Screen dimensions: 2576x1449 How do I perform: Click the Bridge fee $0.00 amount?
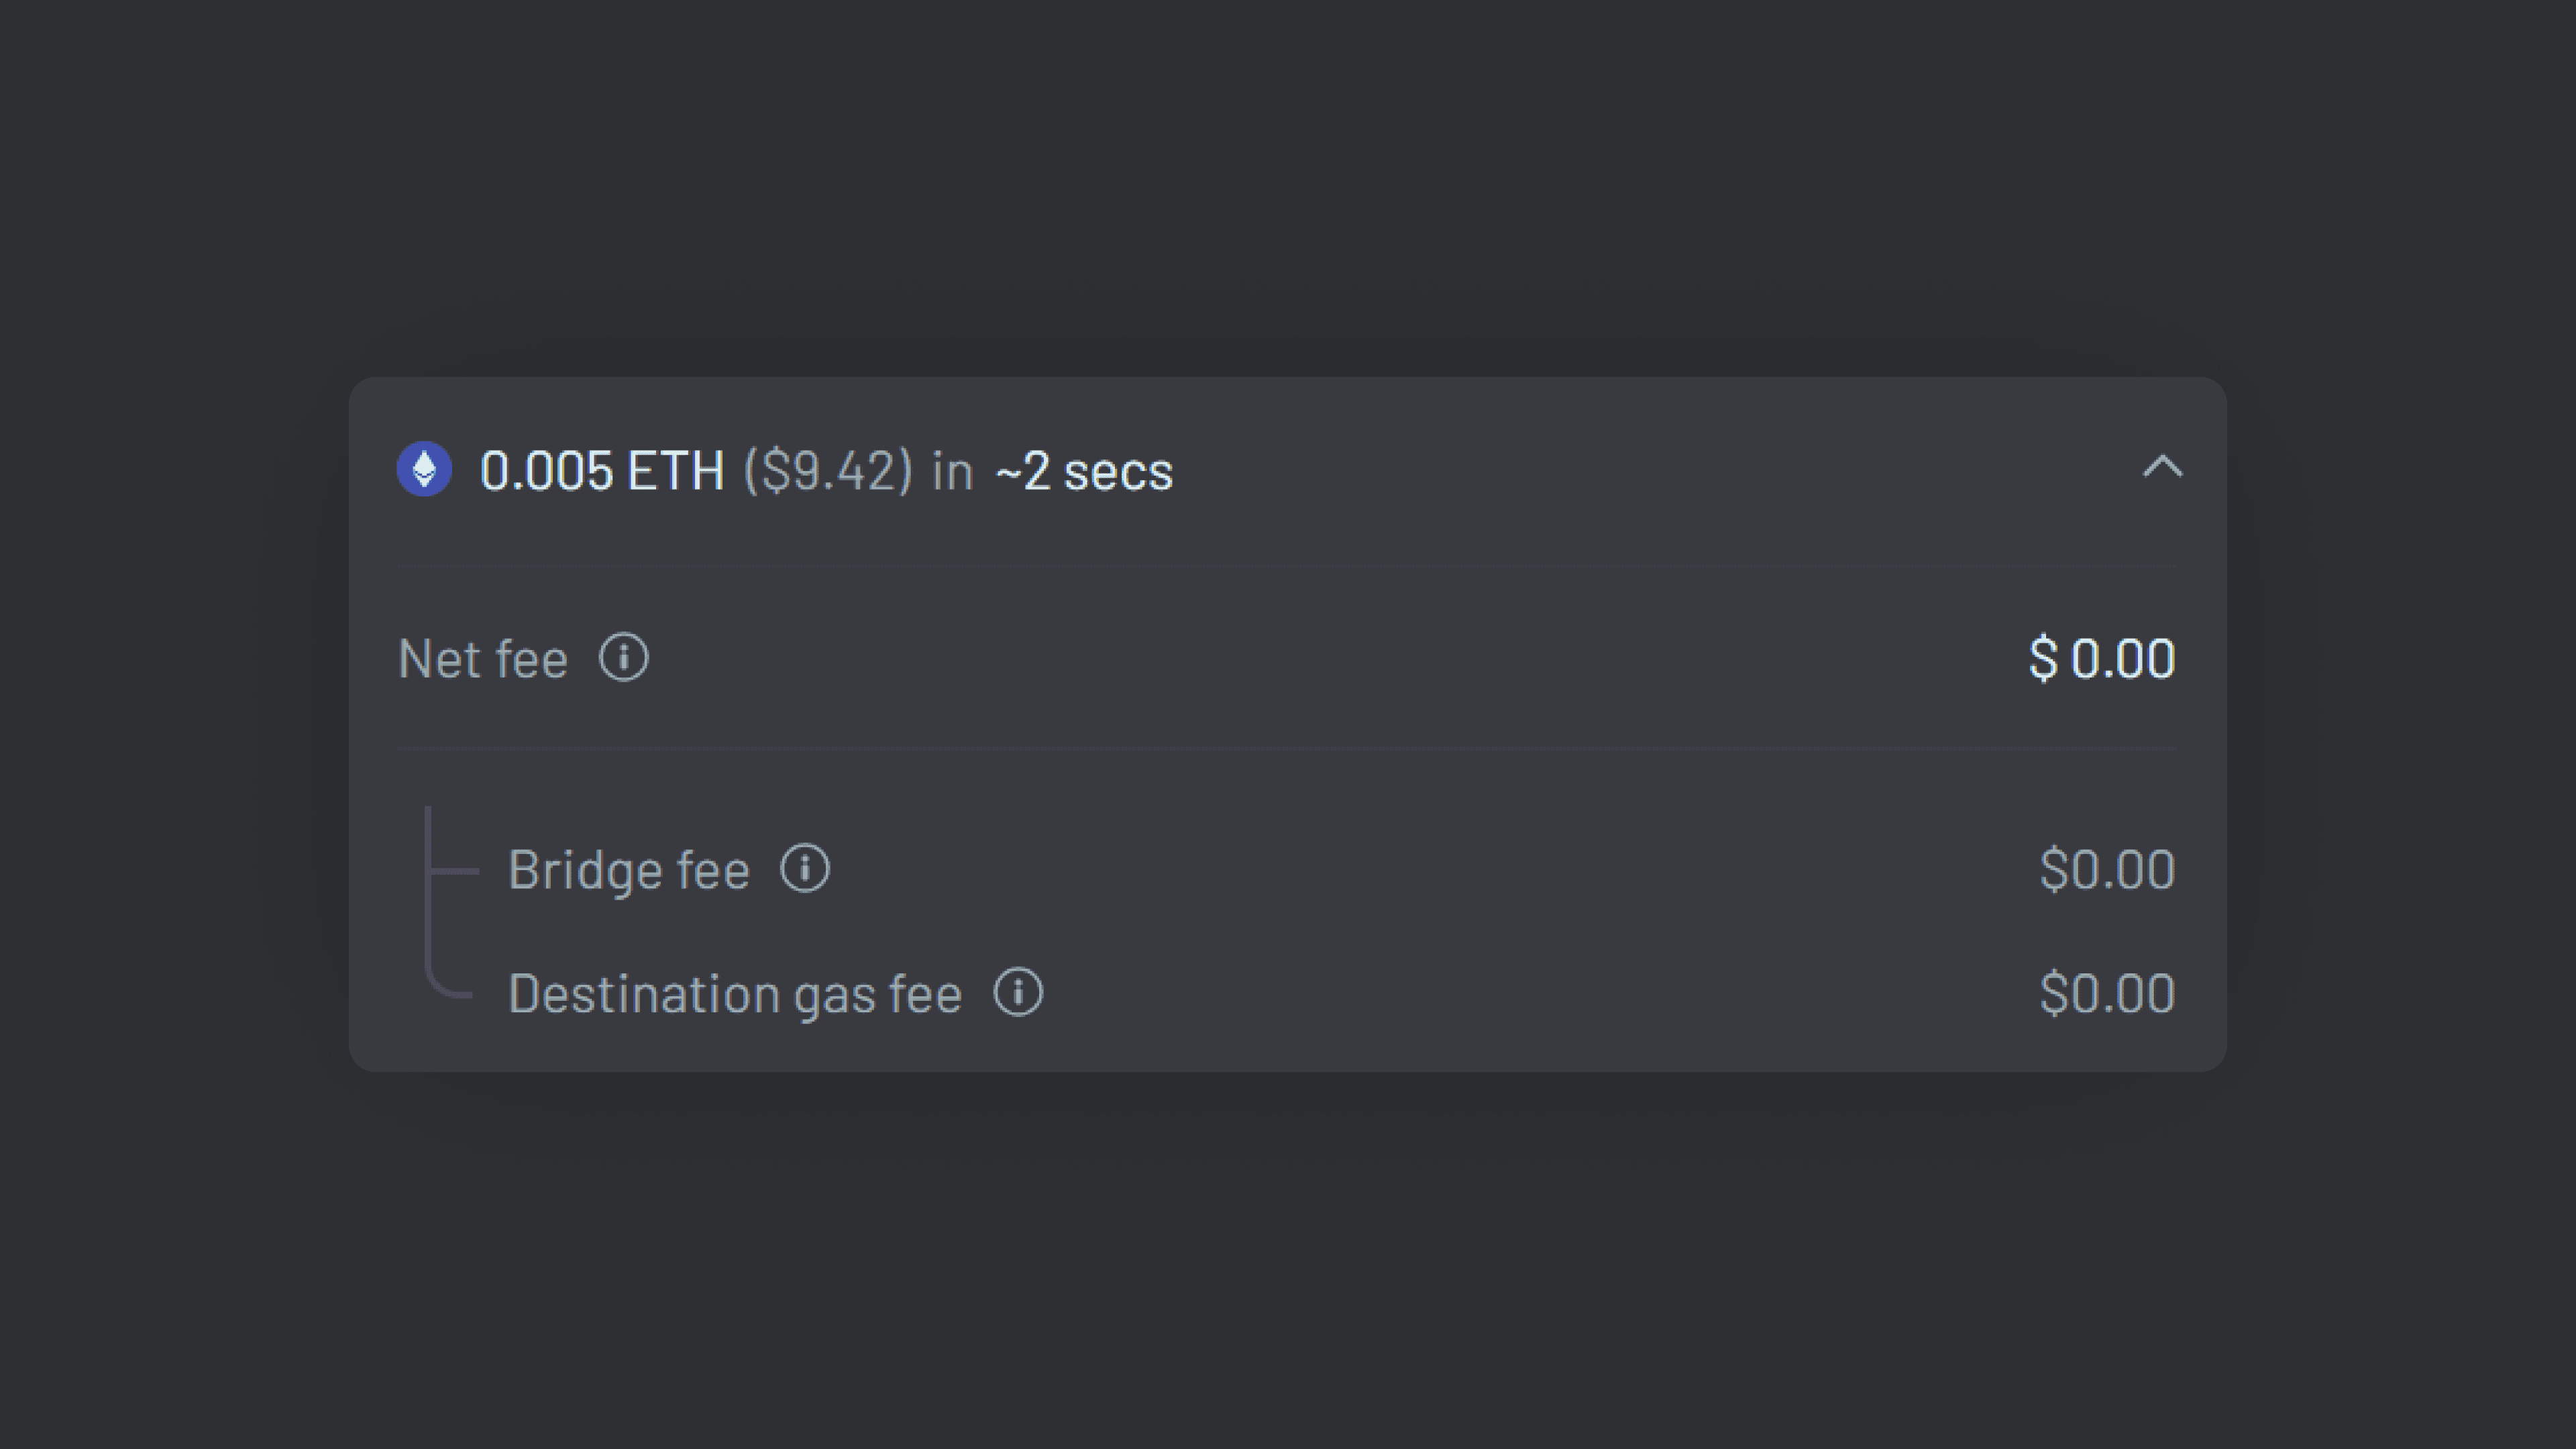tap(2106, 869)
